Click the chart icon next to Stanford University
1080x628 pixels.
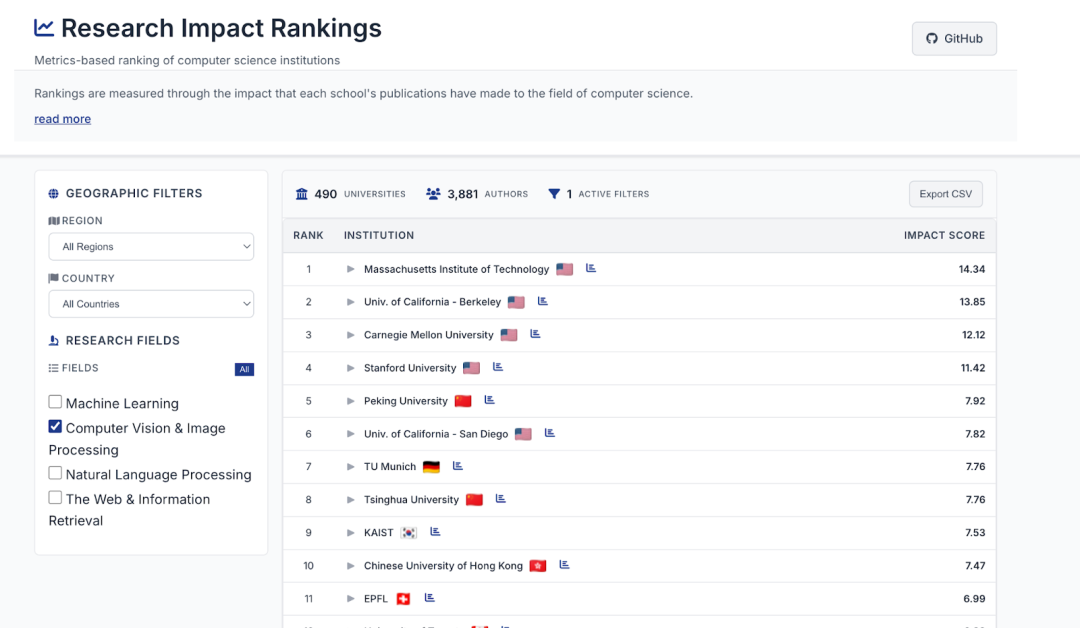[x=498, y=367]
